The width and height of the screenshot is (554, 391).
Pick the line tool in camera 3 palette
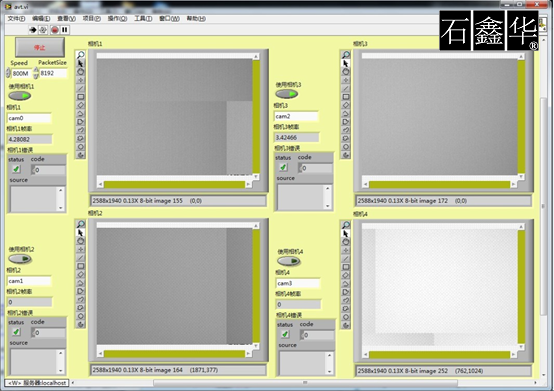[x=346, y=88]
